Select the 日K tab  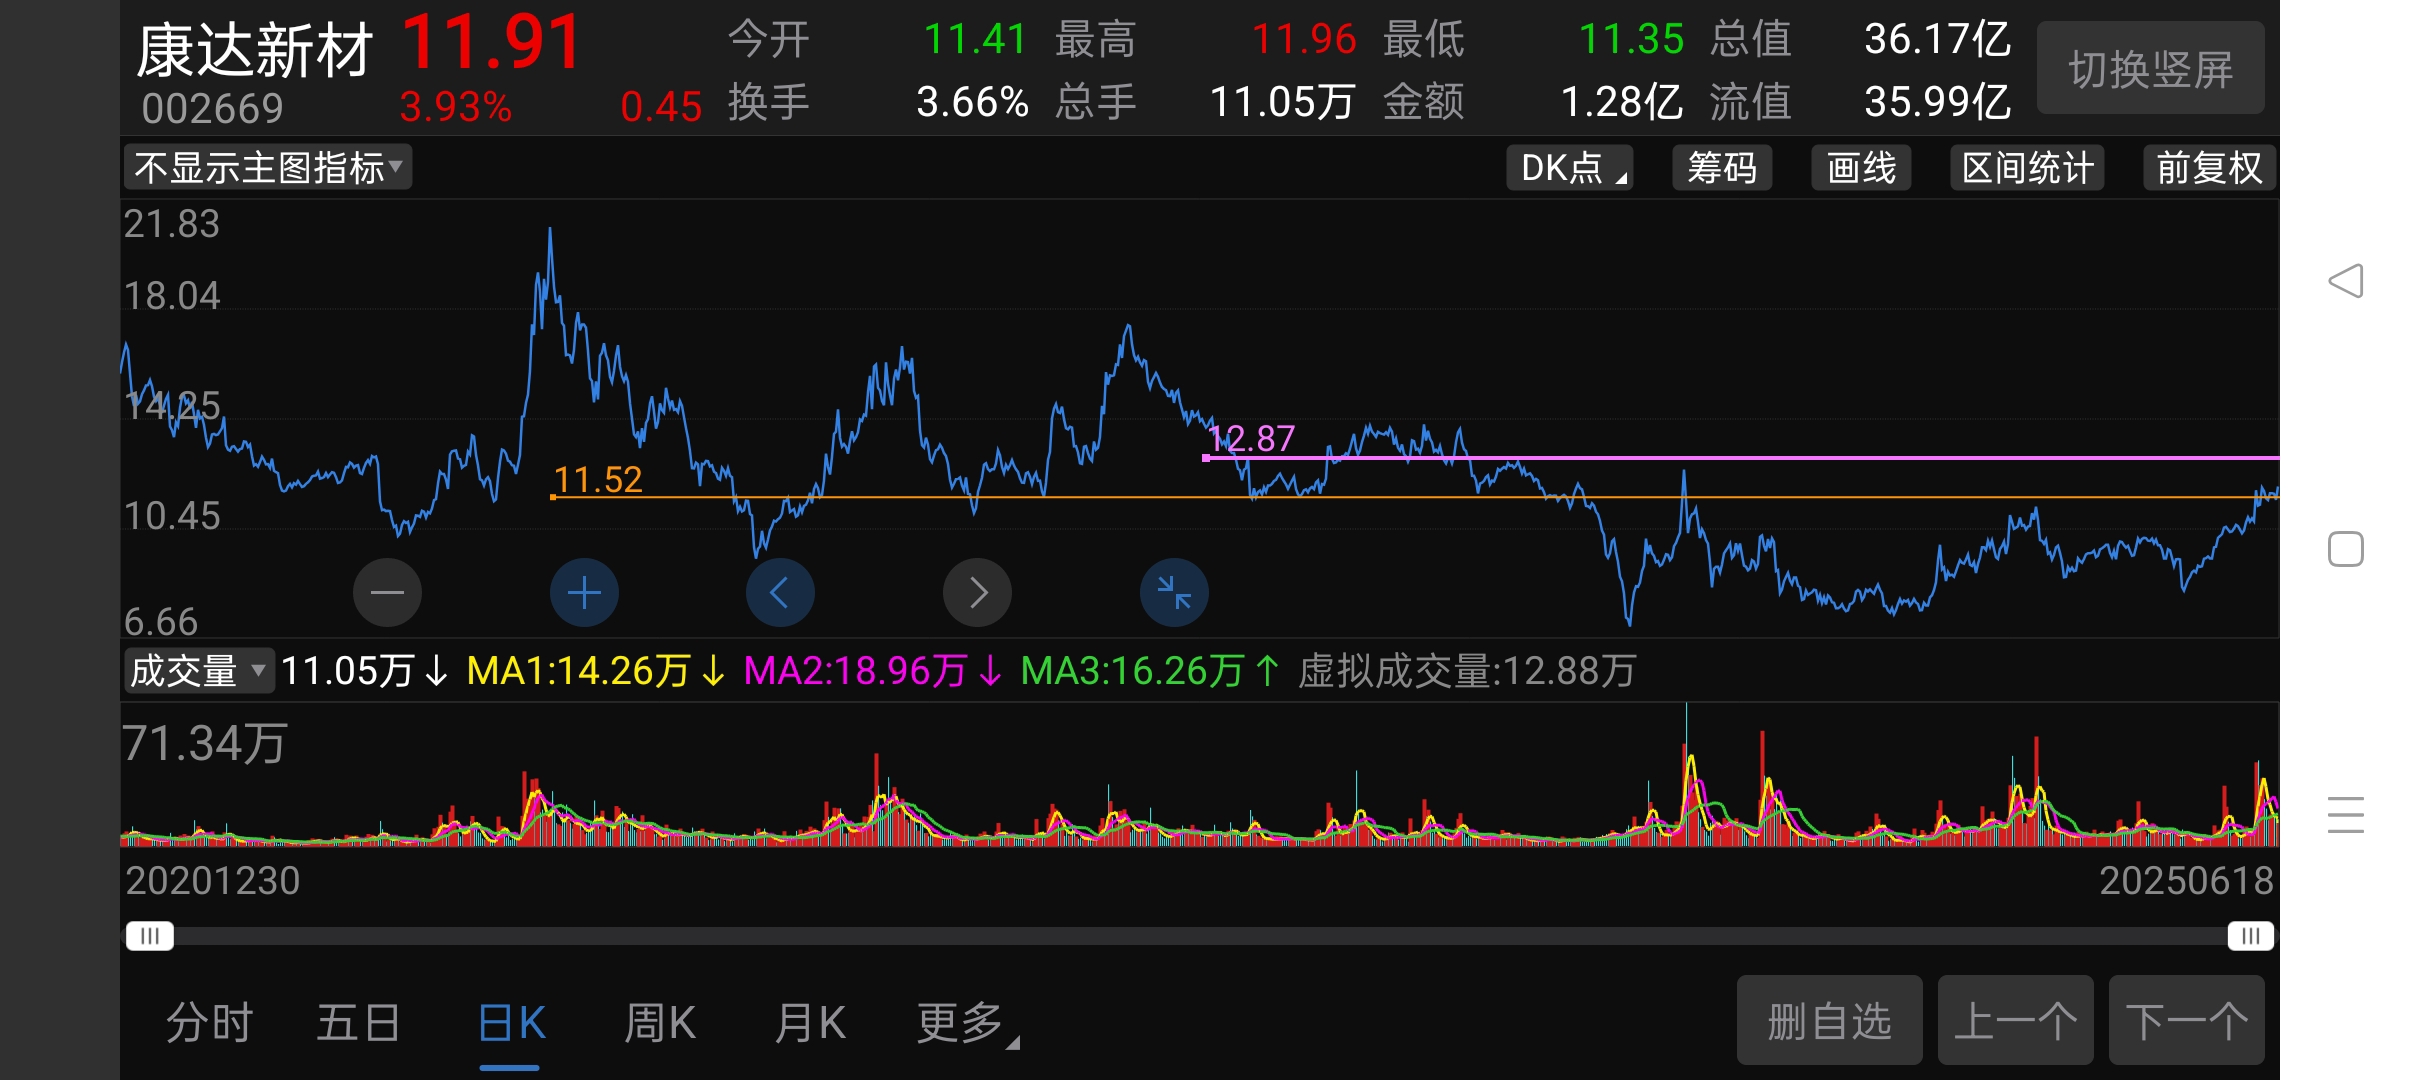tap(511, 1023)
